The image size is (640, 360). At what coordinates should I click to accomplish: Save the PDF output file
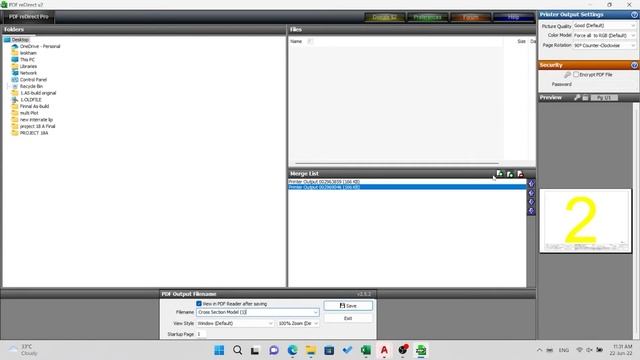348,306
